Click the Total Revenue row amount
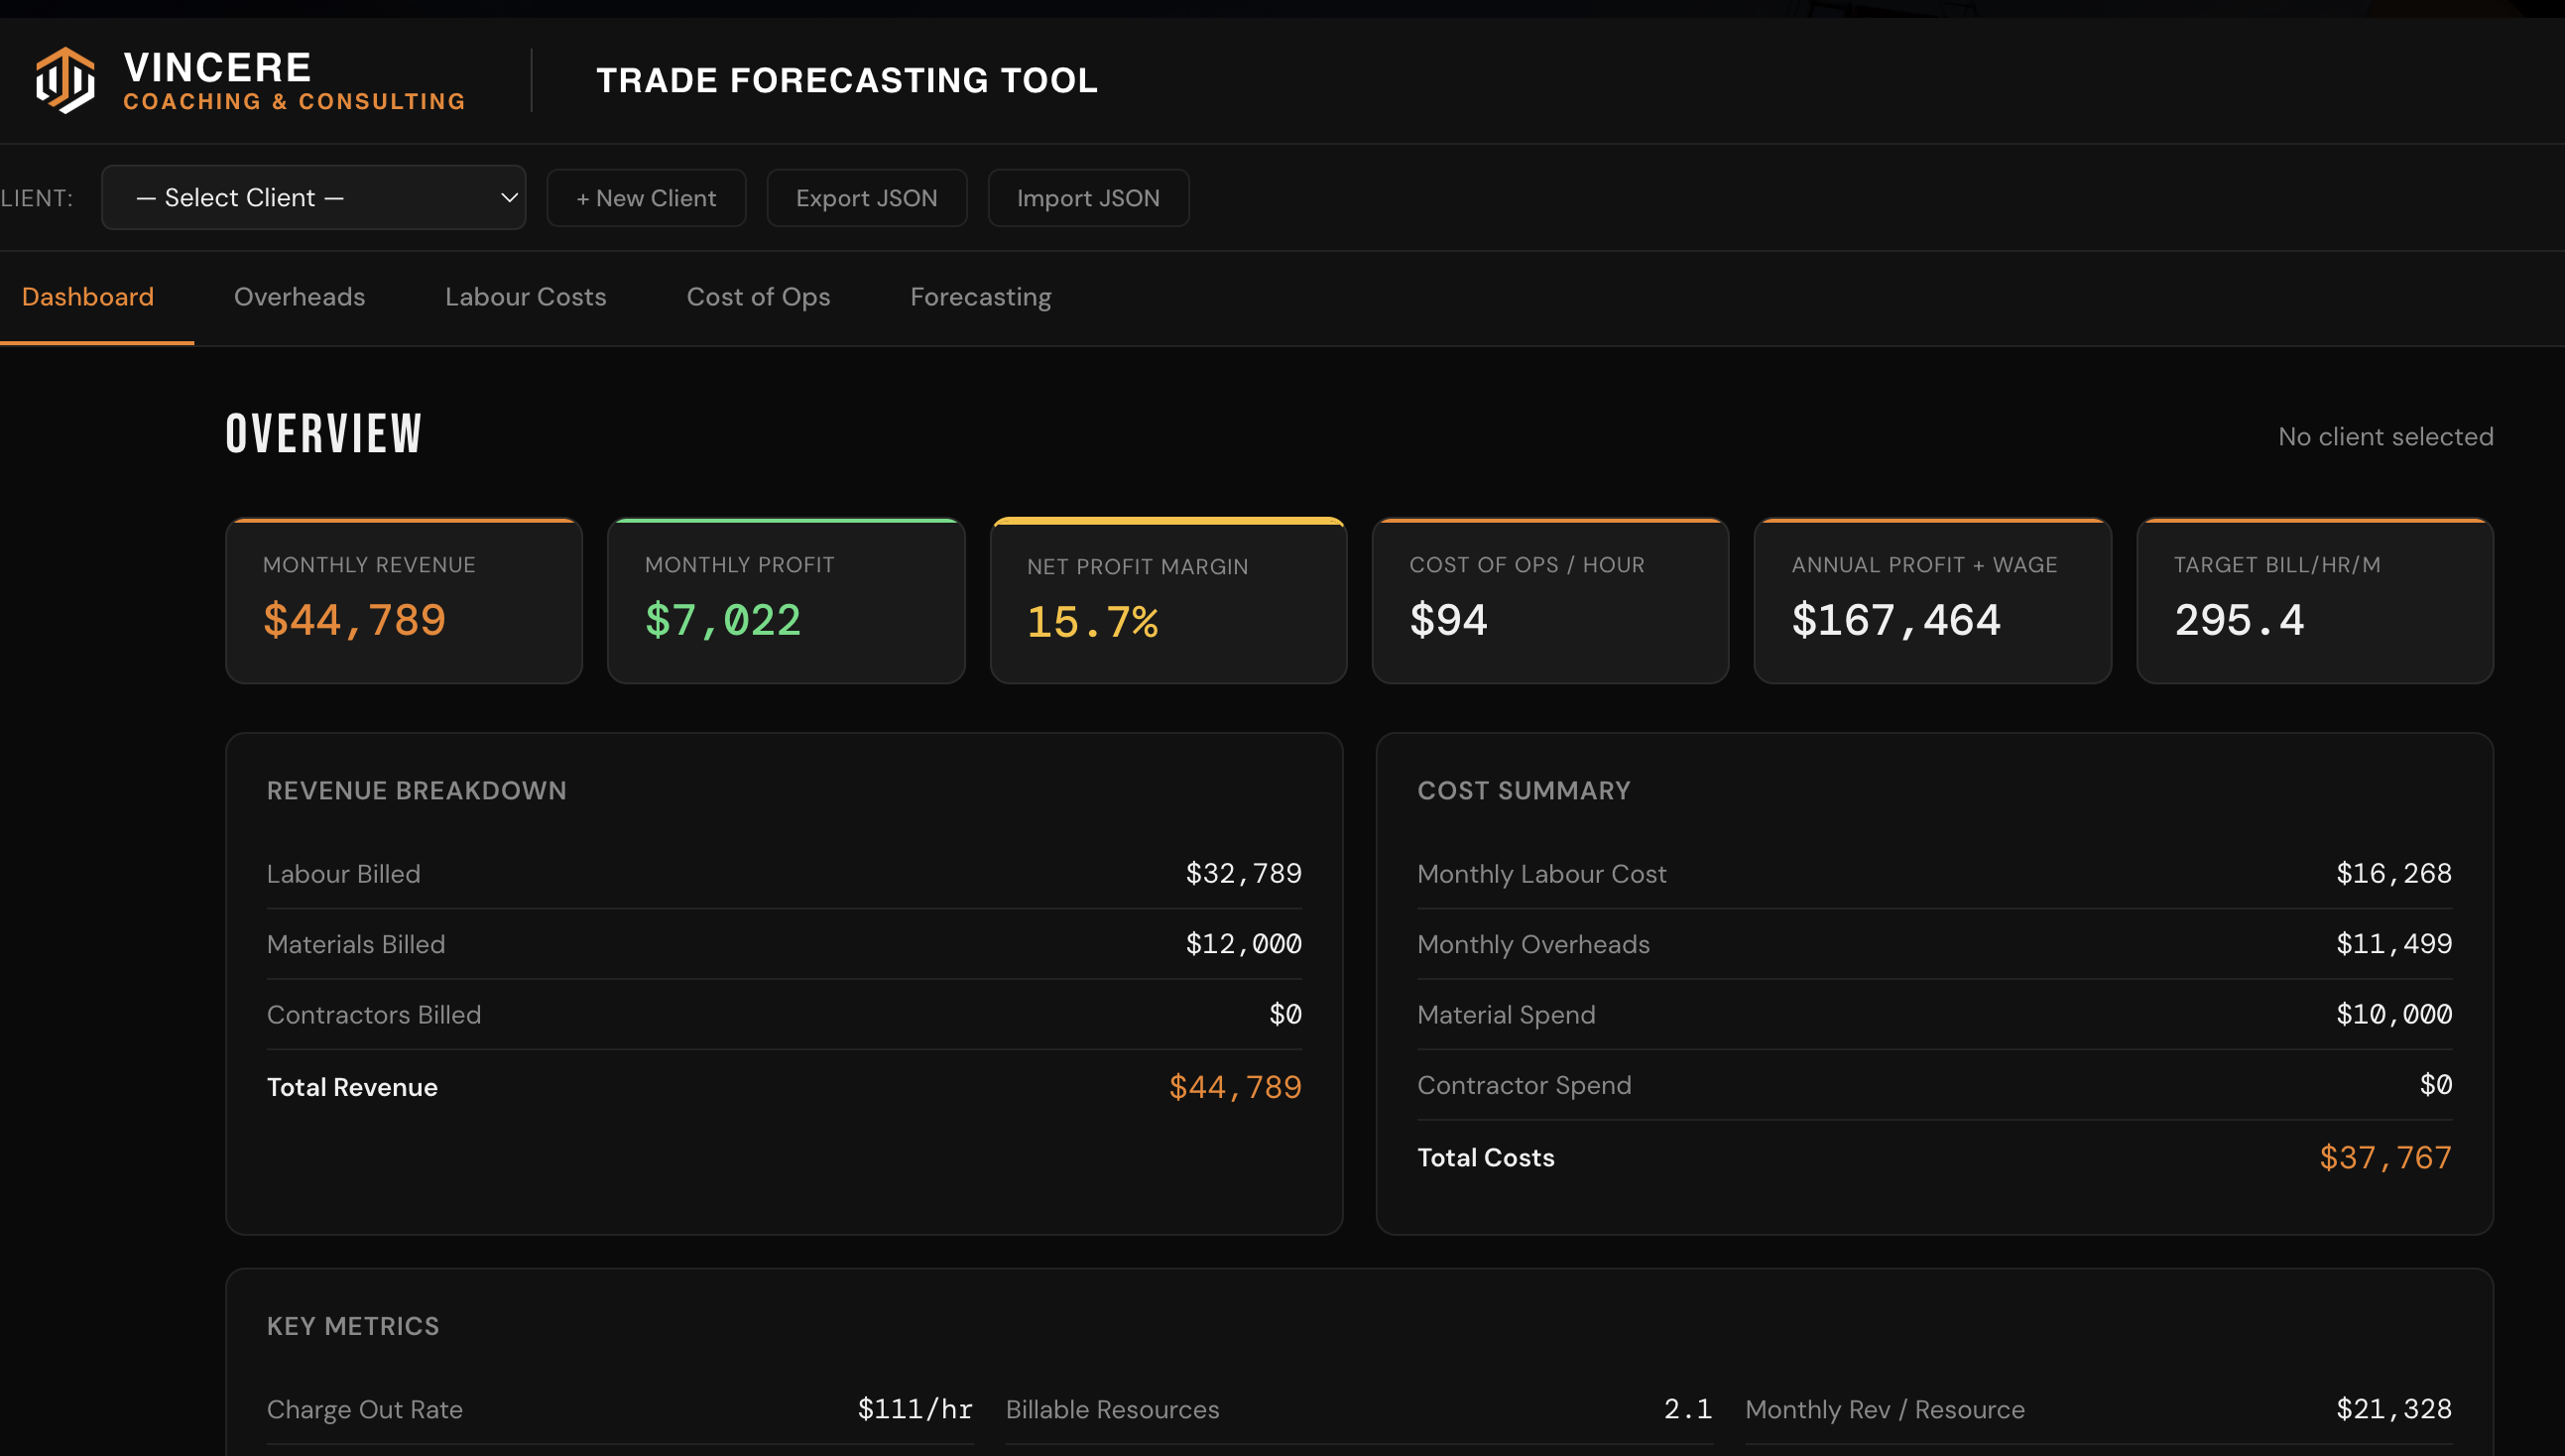The image size is (2565, 1456). 1235,1087
